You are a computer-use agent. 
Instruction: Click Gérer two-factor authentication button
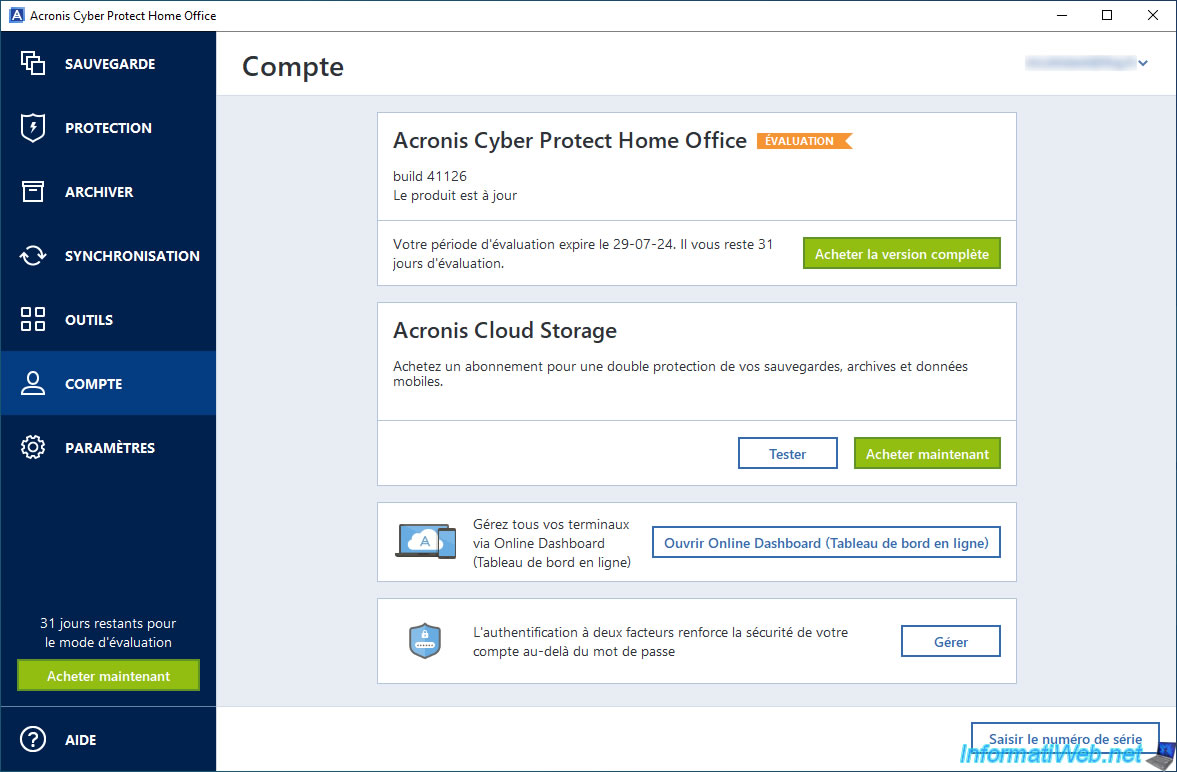950,641
